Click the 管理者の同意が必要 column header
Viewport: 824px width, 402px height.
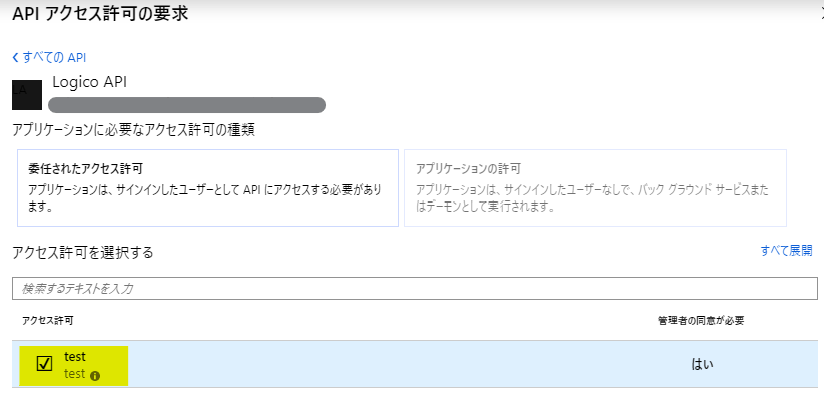(x=700, y=320)
